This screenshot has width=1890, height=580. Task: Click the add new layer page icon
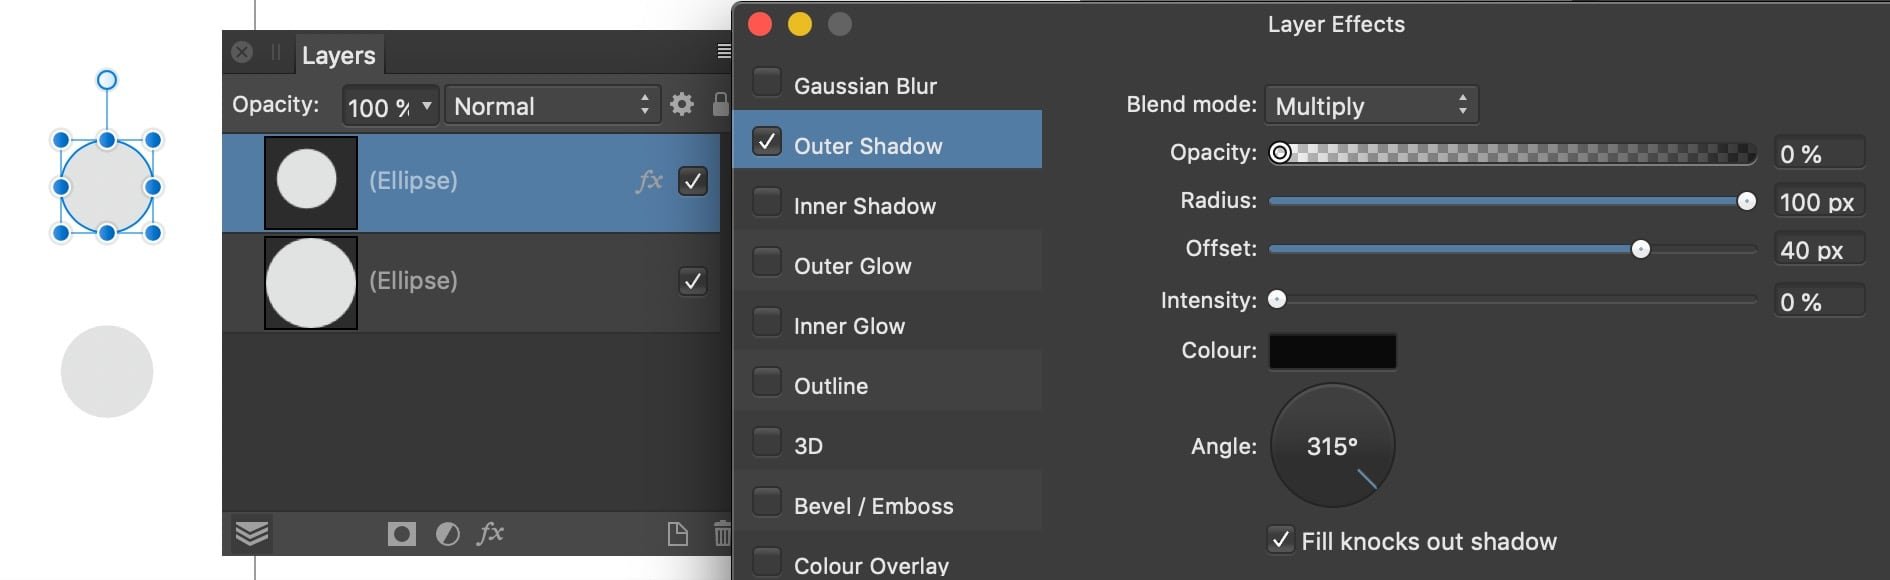tap(678, 534)
